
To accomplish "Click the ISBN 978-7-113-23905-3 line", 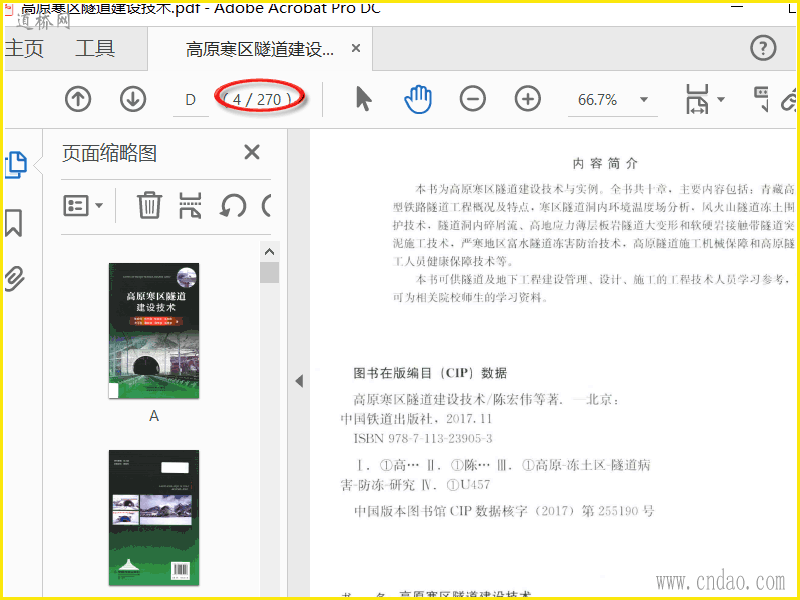I will pyautogui.click(x=422, y=438).
